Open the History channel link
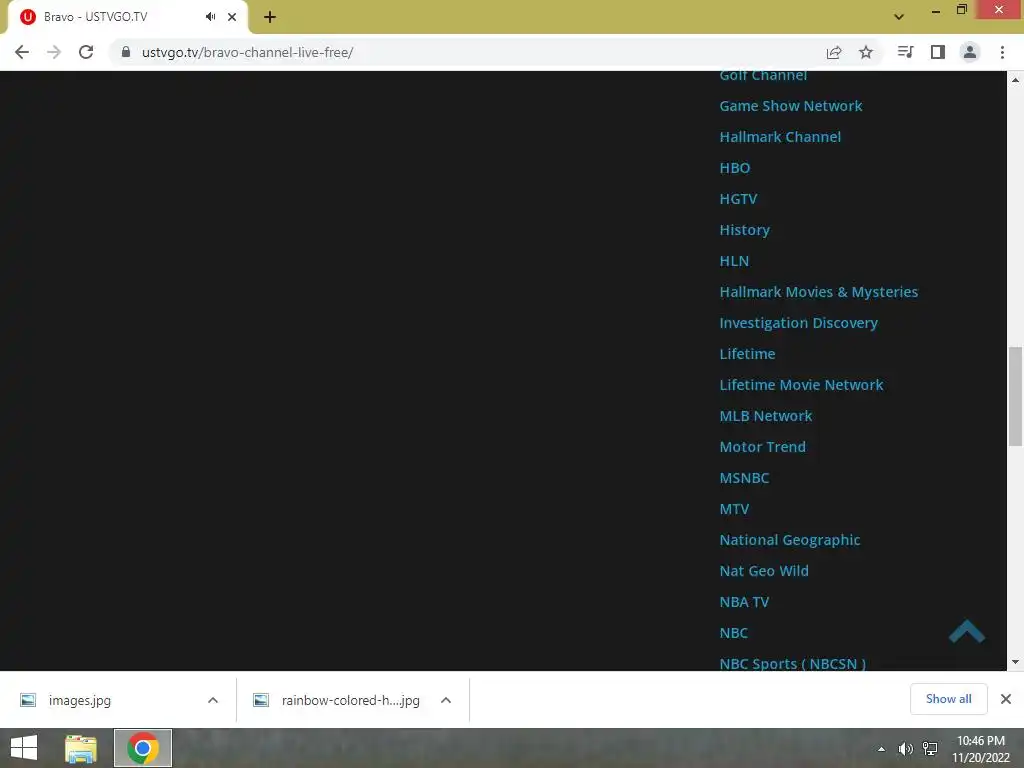 click(744, 230)
